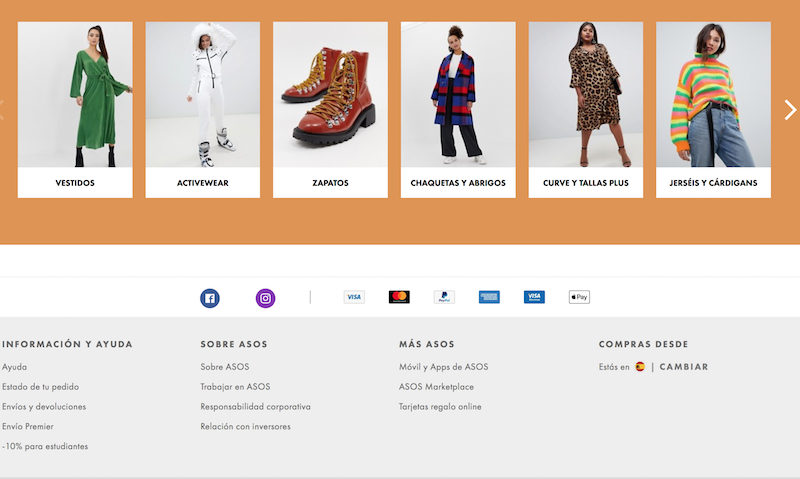Viewport: 800px width, 479px height.
Task: Click the SOBRE ASOS heading
Action: pyautogui.click(x=234, y=344)
